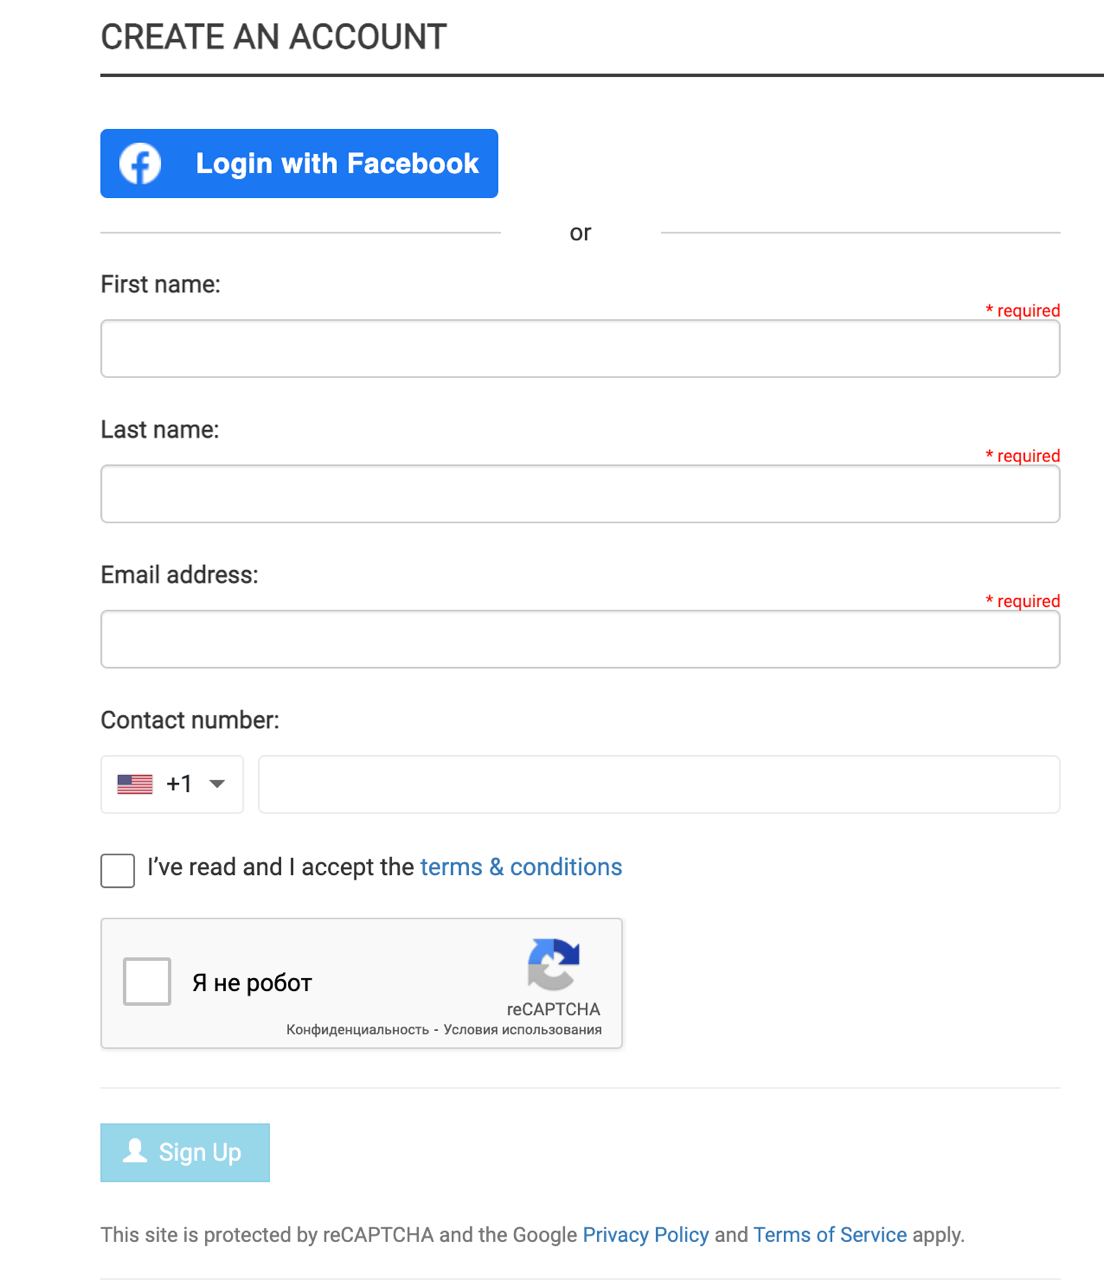The image size is (1104, 1280).
Task: Click the US flag icon
Action: pos(134,784)
